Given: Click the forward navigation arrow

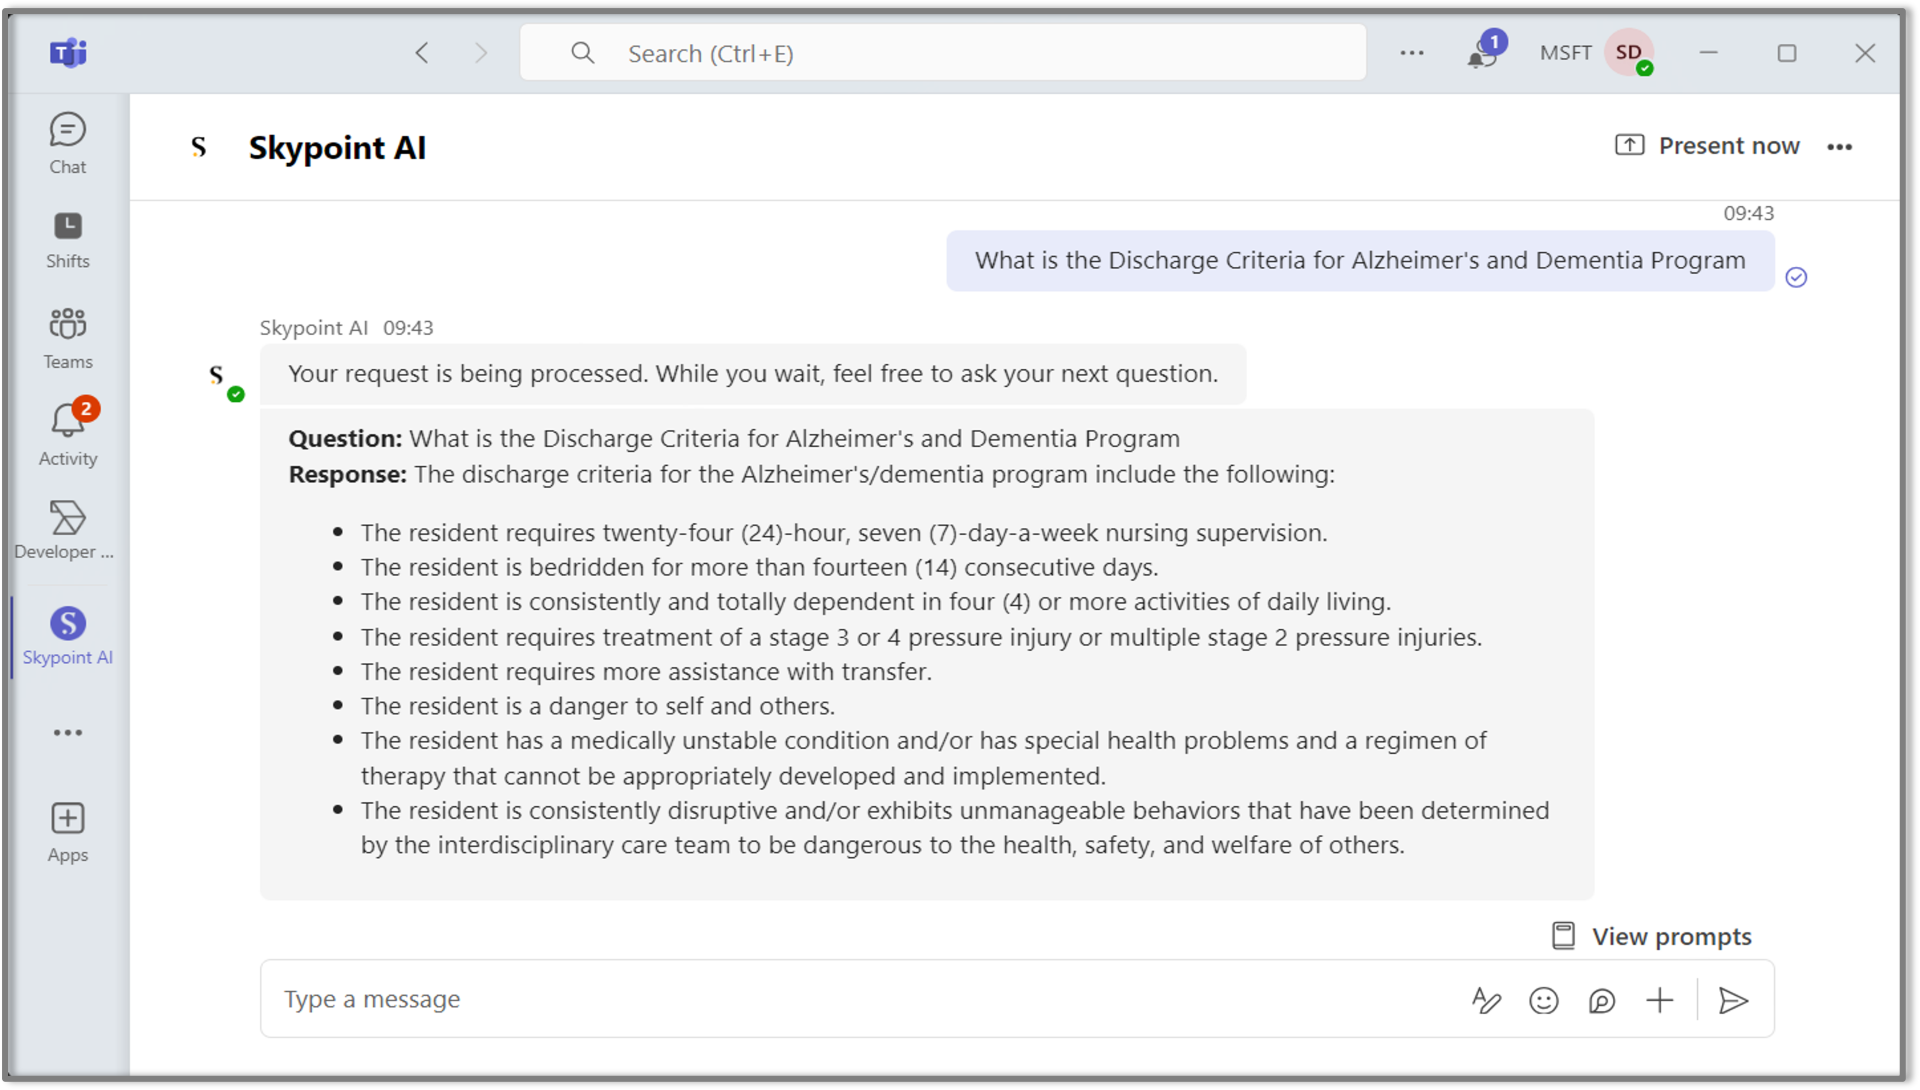Looking at the screenshot, I should tap(480, 53).
